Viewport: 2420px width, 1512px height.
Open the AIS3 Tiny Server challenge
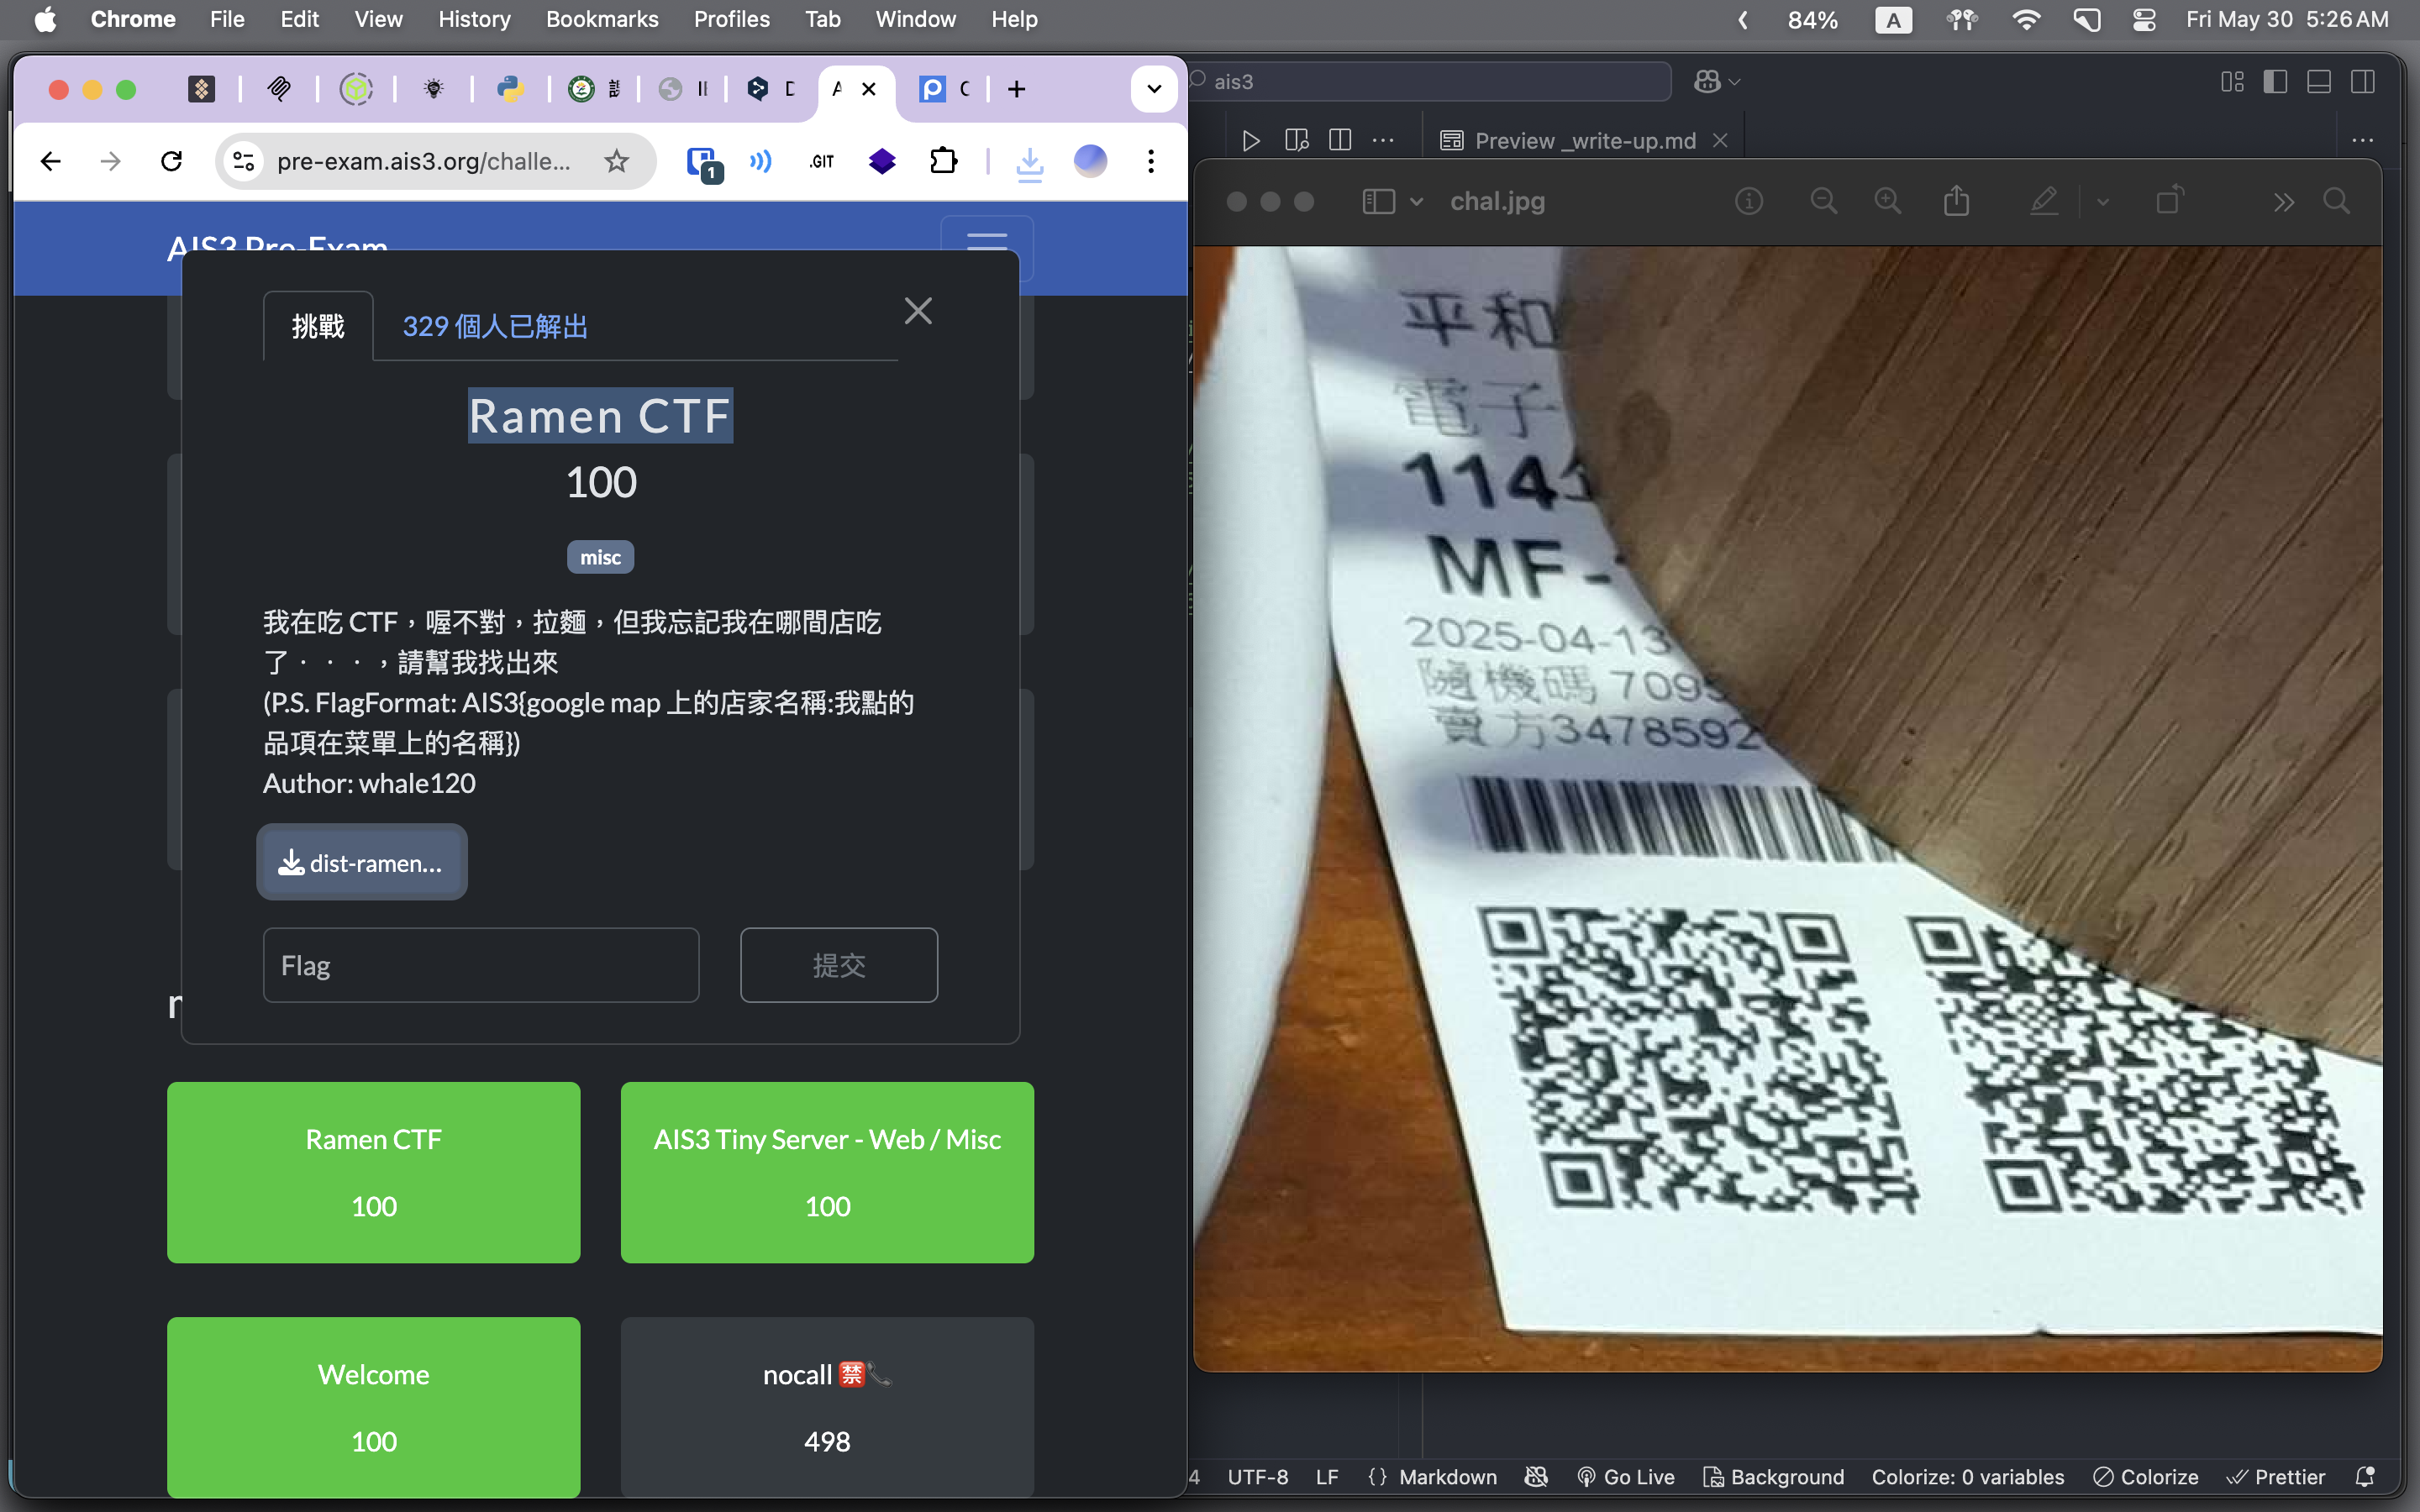tap(827, 1172)
